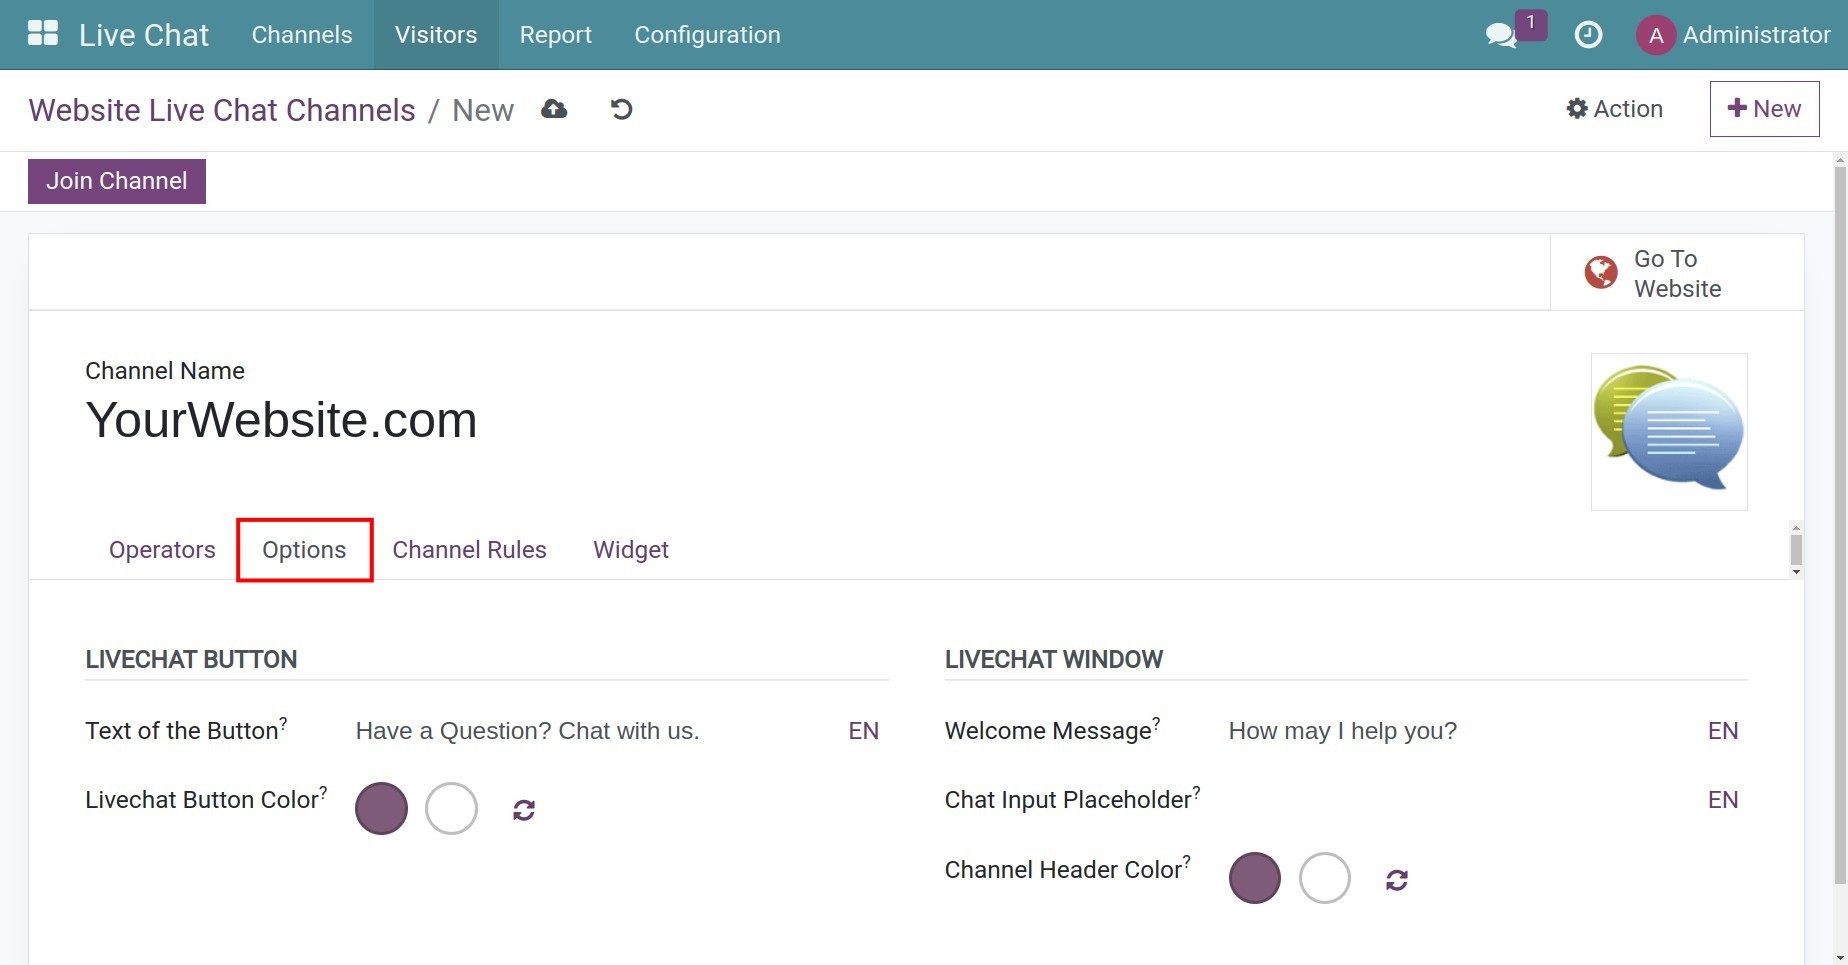Switch to the Channel Rules tab

tap(469, 549)
